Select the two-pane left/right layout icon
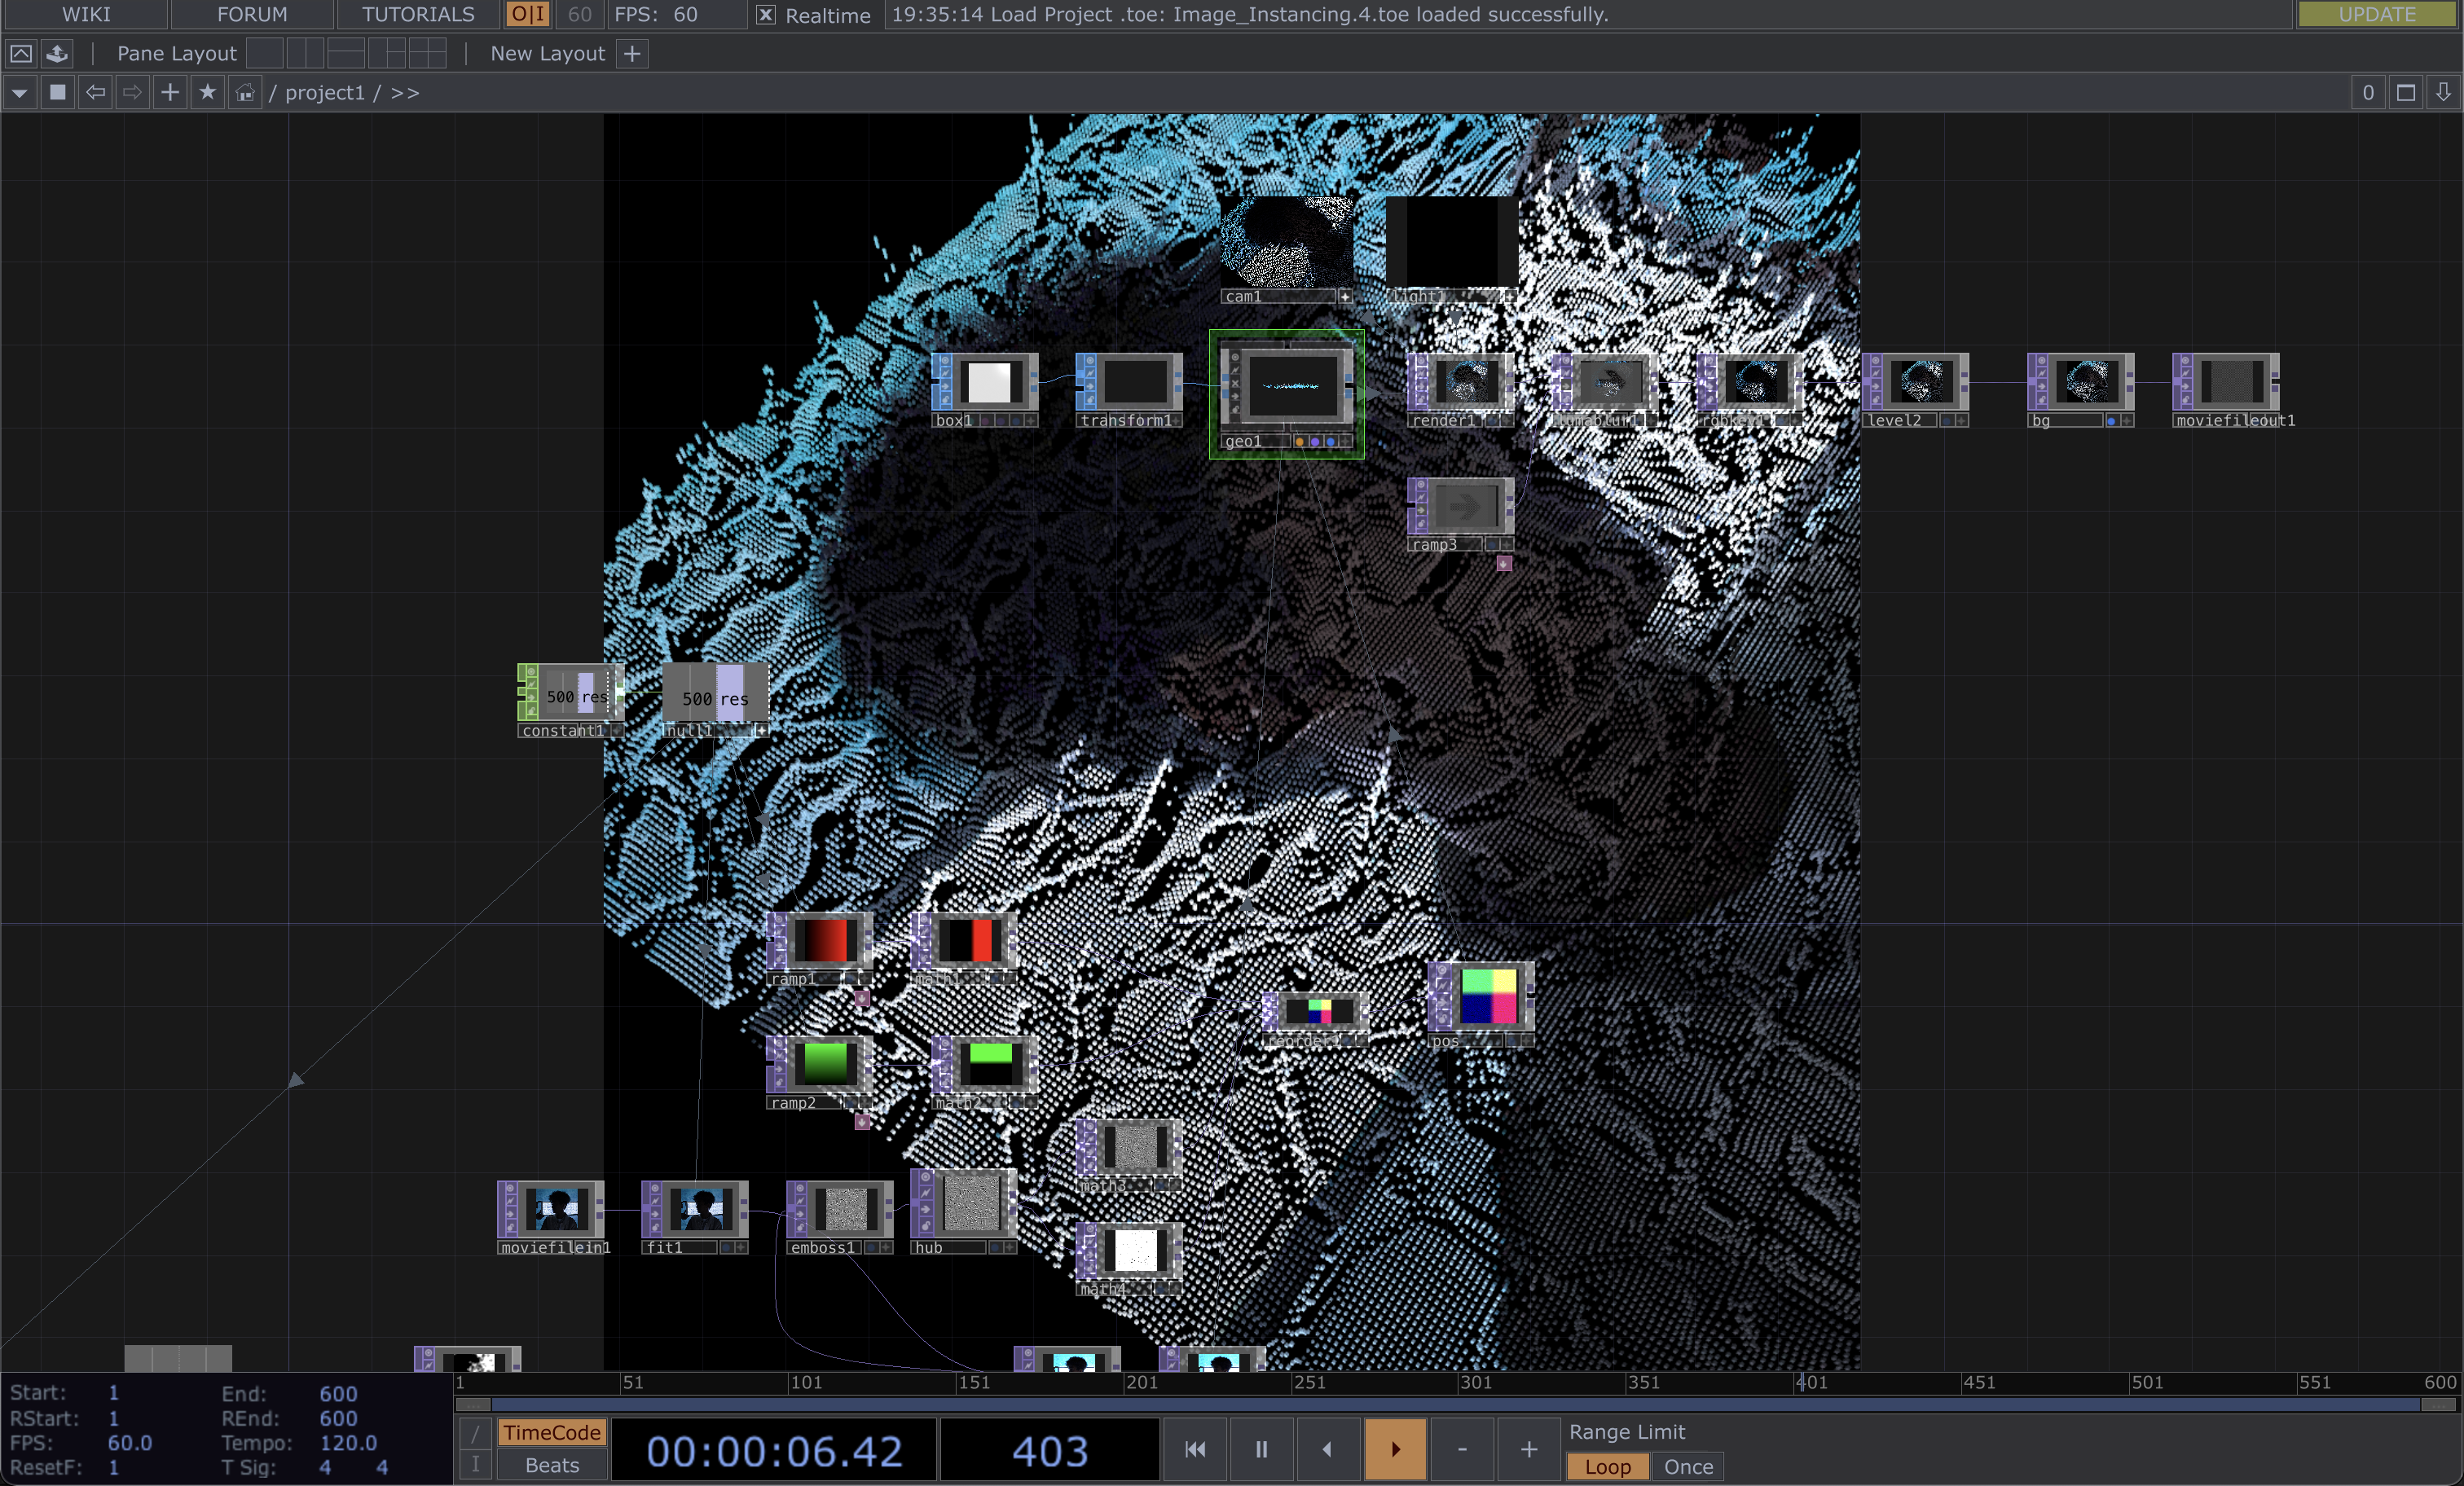The width and height of the screenshot is (2464, 1486). click(x=305, y=53)
